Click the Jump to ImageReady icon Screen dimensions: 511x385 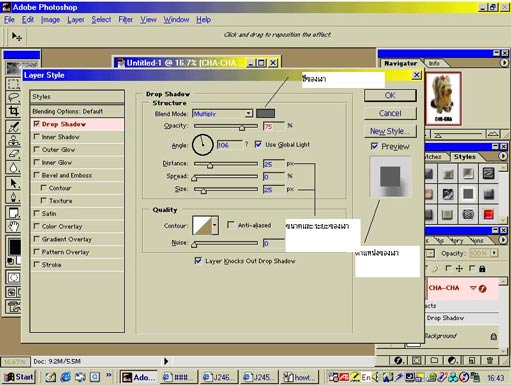pyautogui.click(x=13, y=306)
